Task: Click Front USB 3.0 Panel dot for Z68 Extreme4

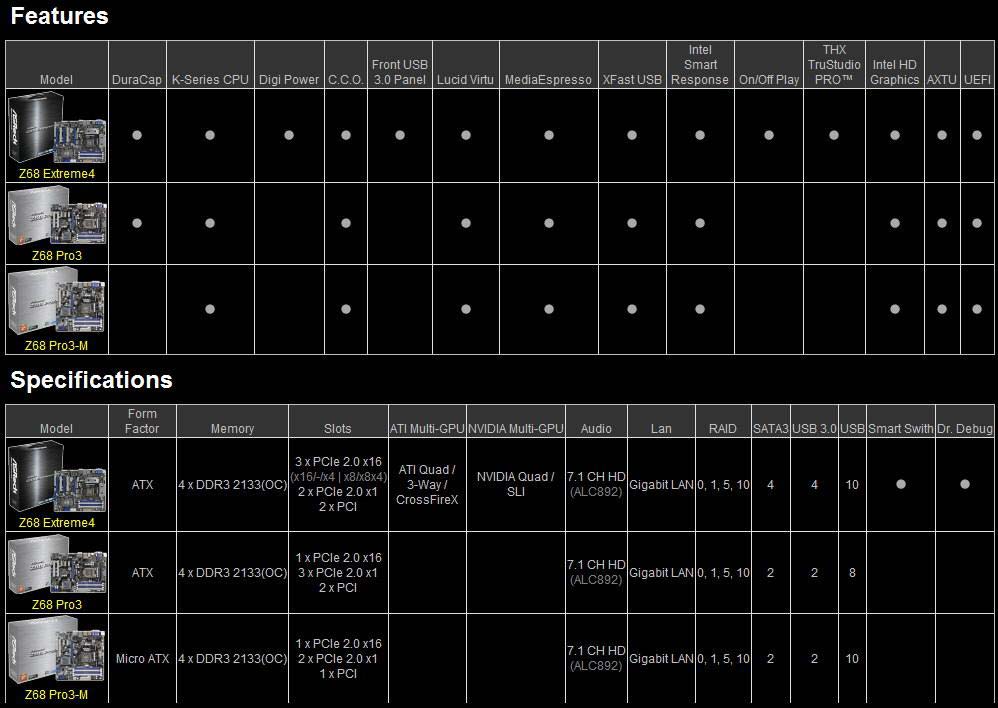Action: pos(399,135)
